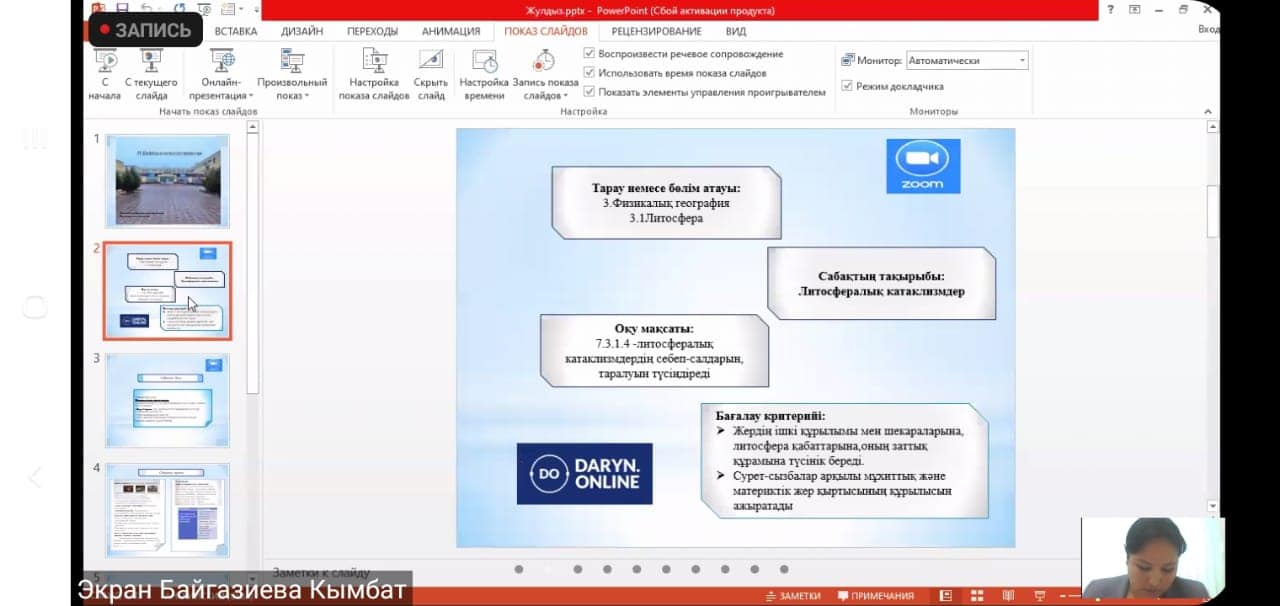Click the main slide vertical scrollbar thumb
The image size is (1280, 606).
(x=1214, y=210)
